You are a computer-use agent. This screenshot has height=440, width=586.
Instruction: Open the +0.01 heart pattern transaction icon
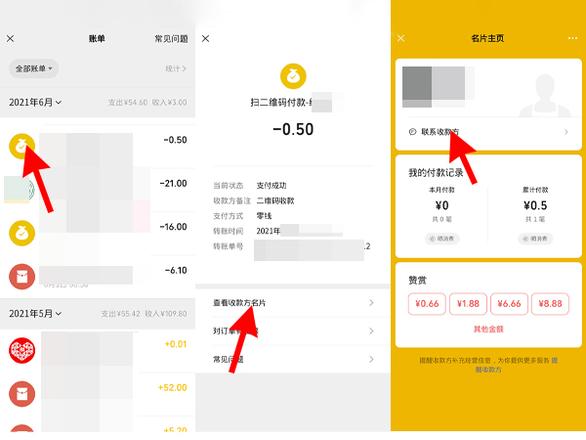[x=22, y=350]
